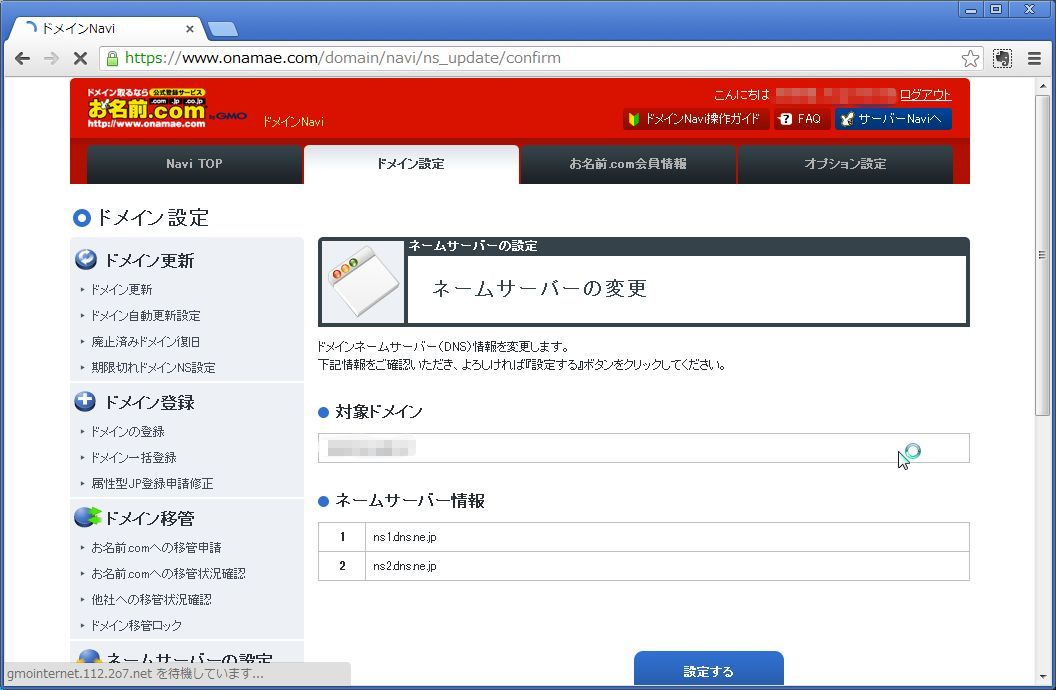The height and width of the screenshot is (690, 1056).
Task: Open the ドメイン更新 sidebar link
Action: pos(121,289)
